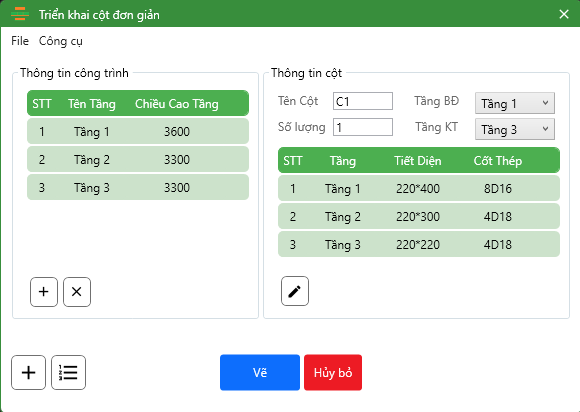
Task: Select the Tầng 2 row with section 220*300
Action: [419, 216]
